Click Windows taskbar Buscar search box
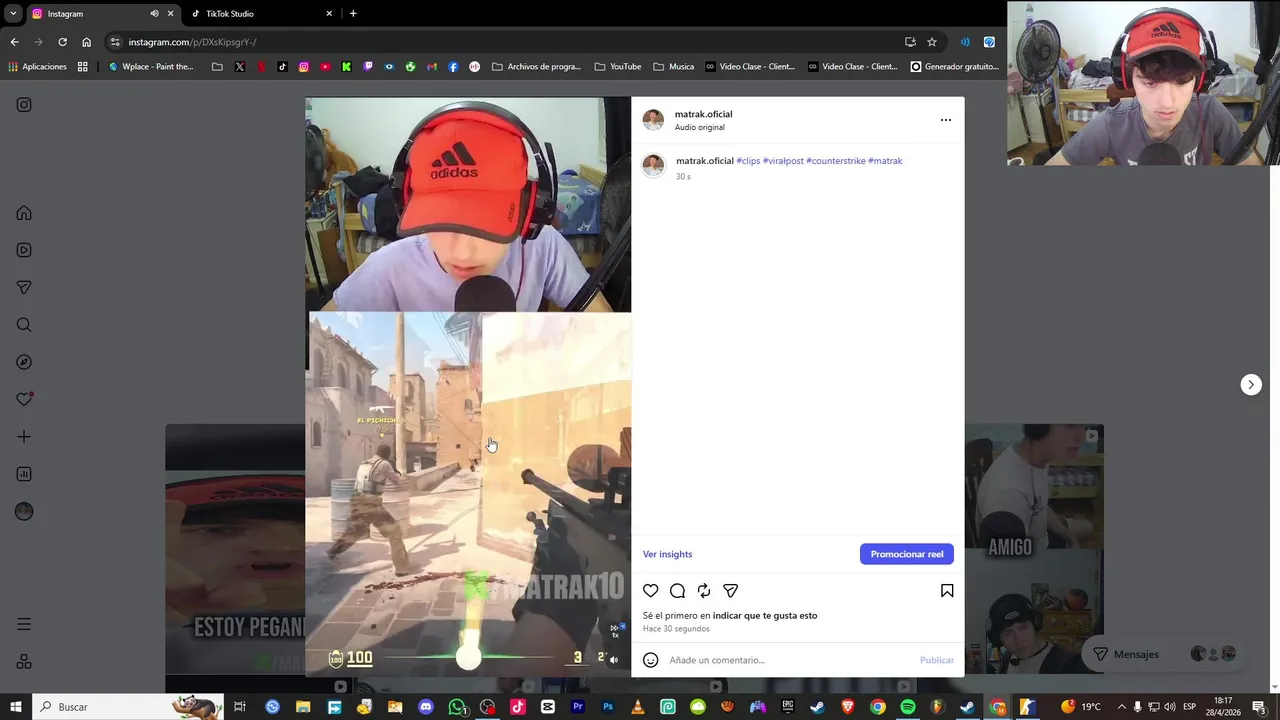 128,707
